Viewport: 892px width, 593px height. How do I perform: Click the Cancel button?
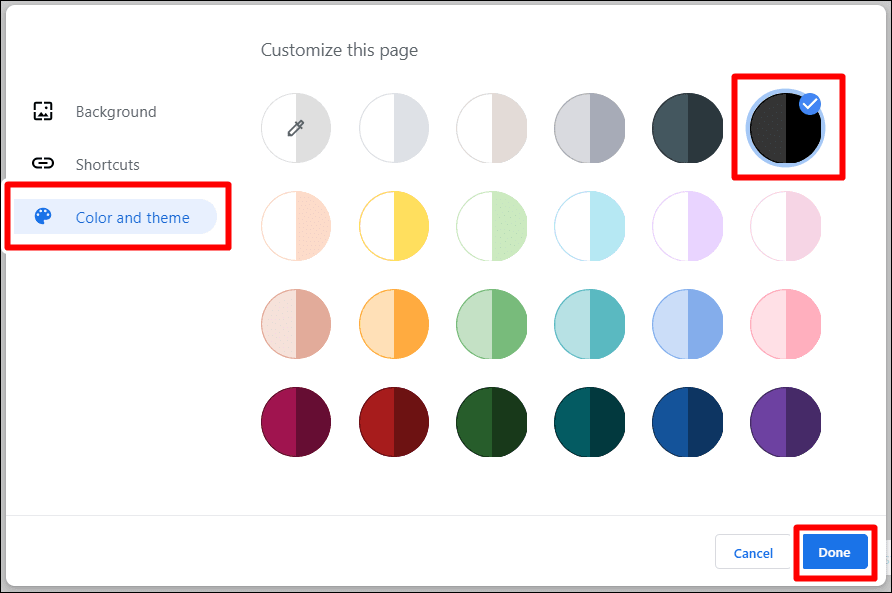pyautogui.click(x=753, y=552)
